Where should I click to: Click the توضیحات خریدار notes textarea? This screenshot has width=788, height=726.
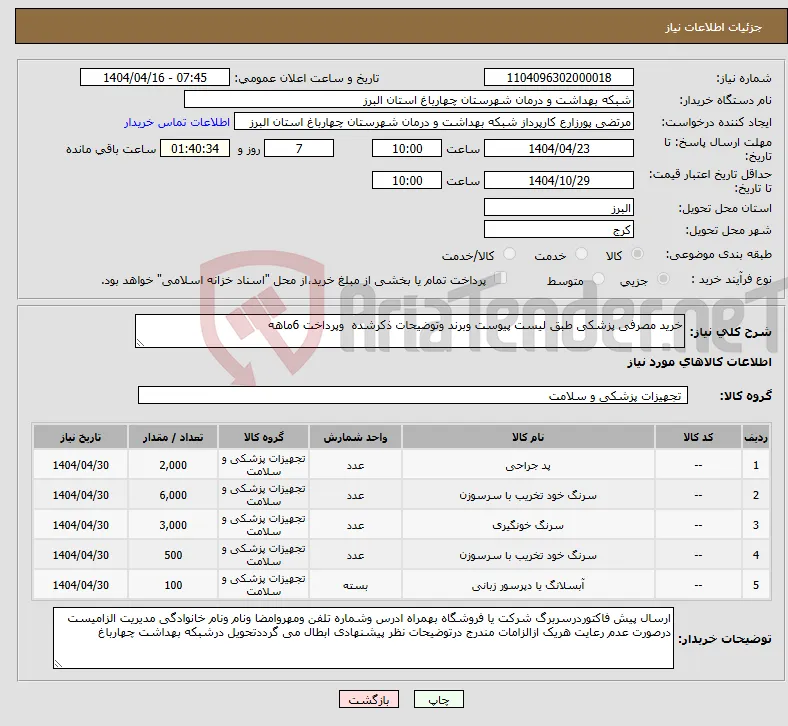(363, 638)
